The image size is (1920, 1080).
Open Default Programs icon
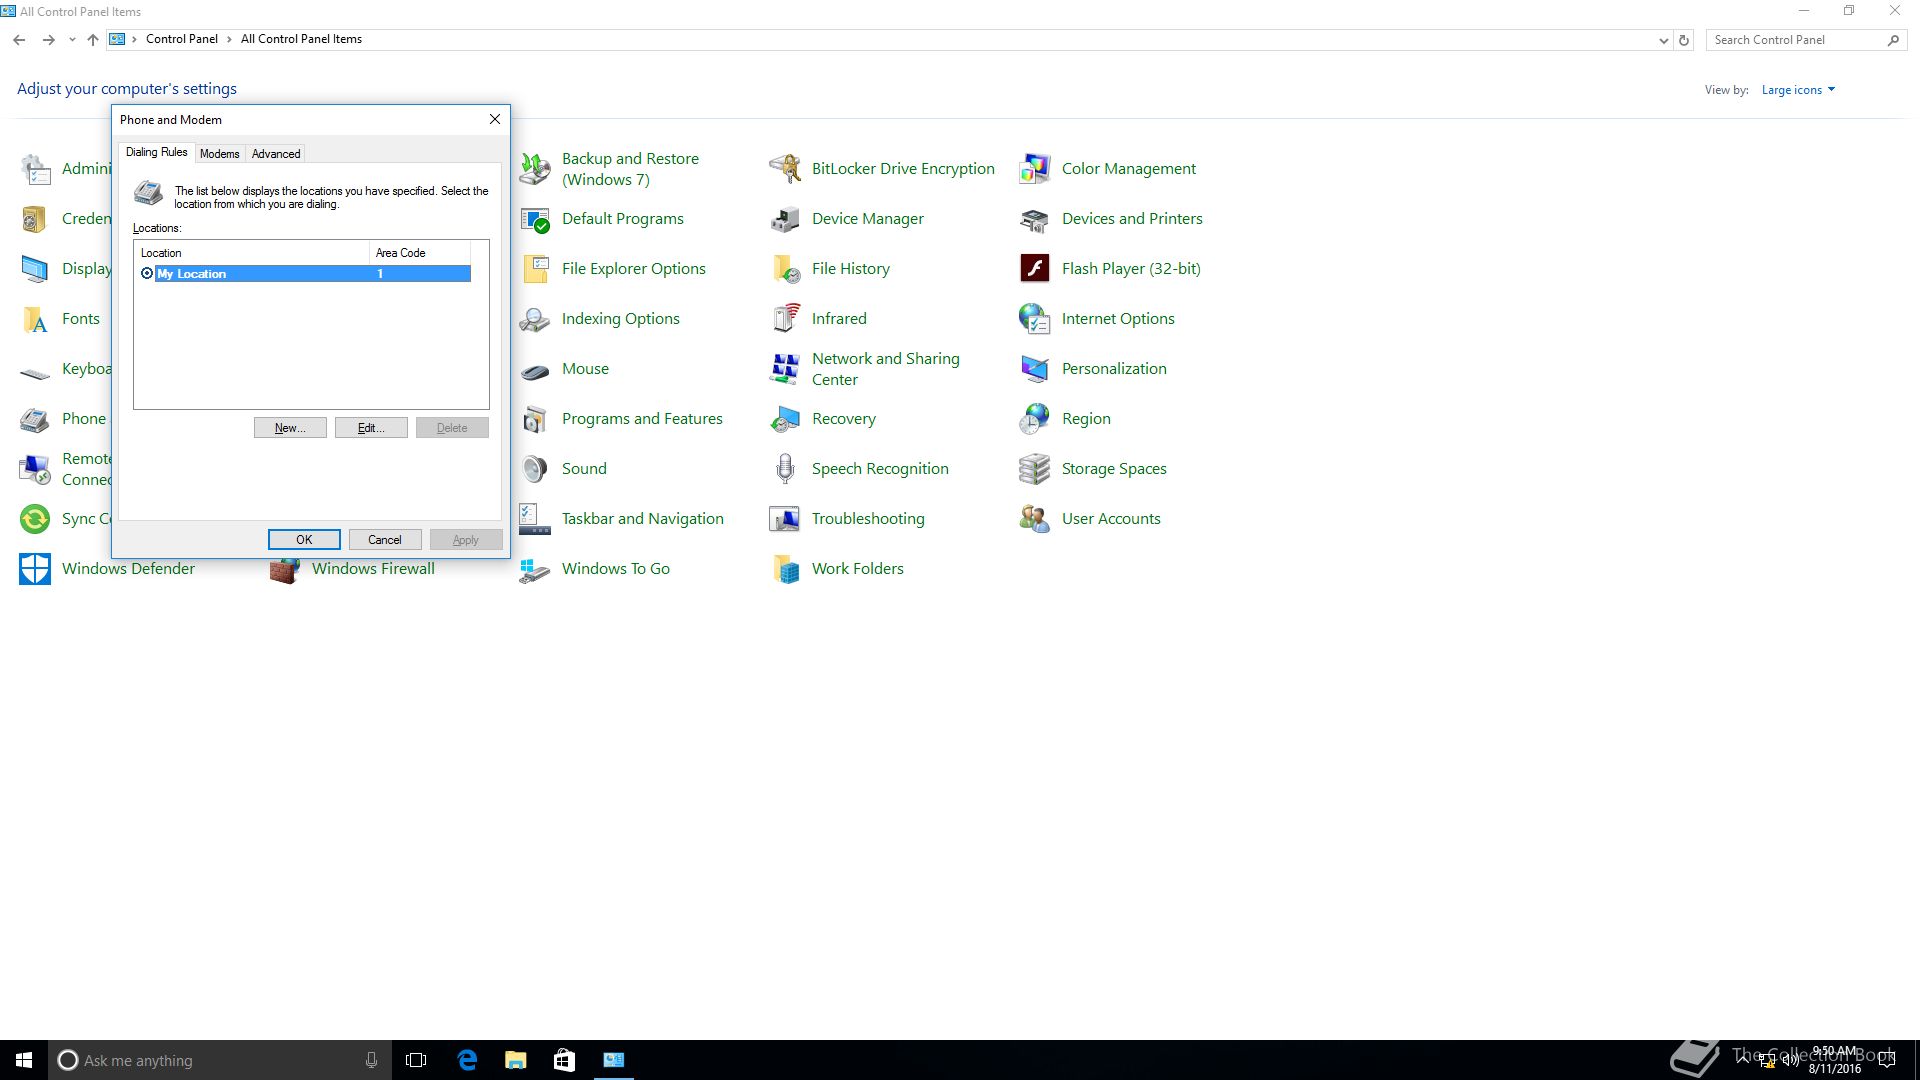[535, 219]
